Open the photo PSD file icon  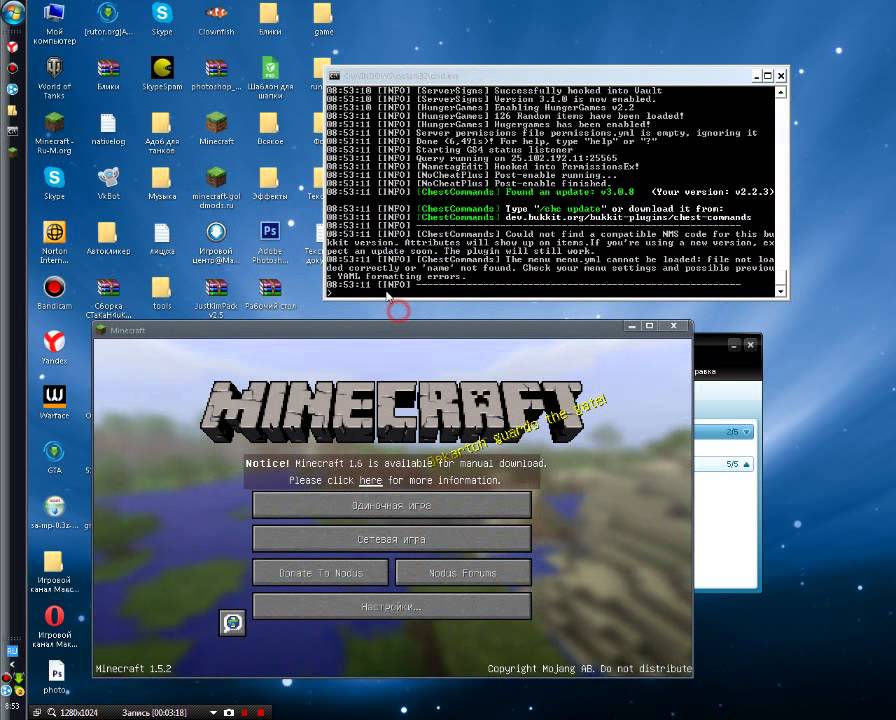[x=55, y=677]
